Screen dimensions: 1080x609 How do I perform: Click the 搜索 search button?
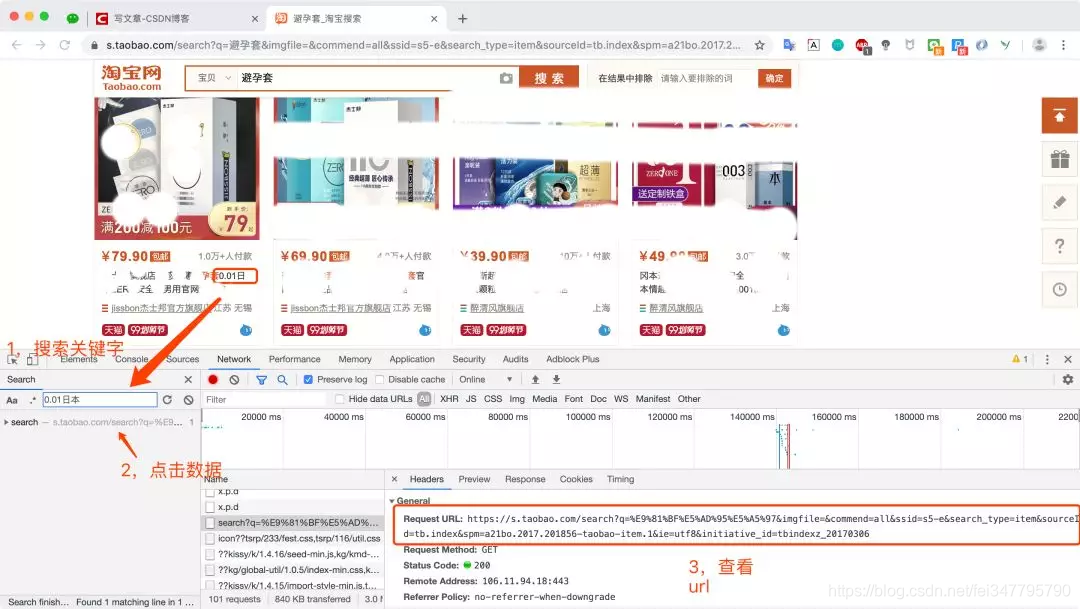pos(548,78)
